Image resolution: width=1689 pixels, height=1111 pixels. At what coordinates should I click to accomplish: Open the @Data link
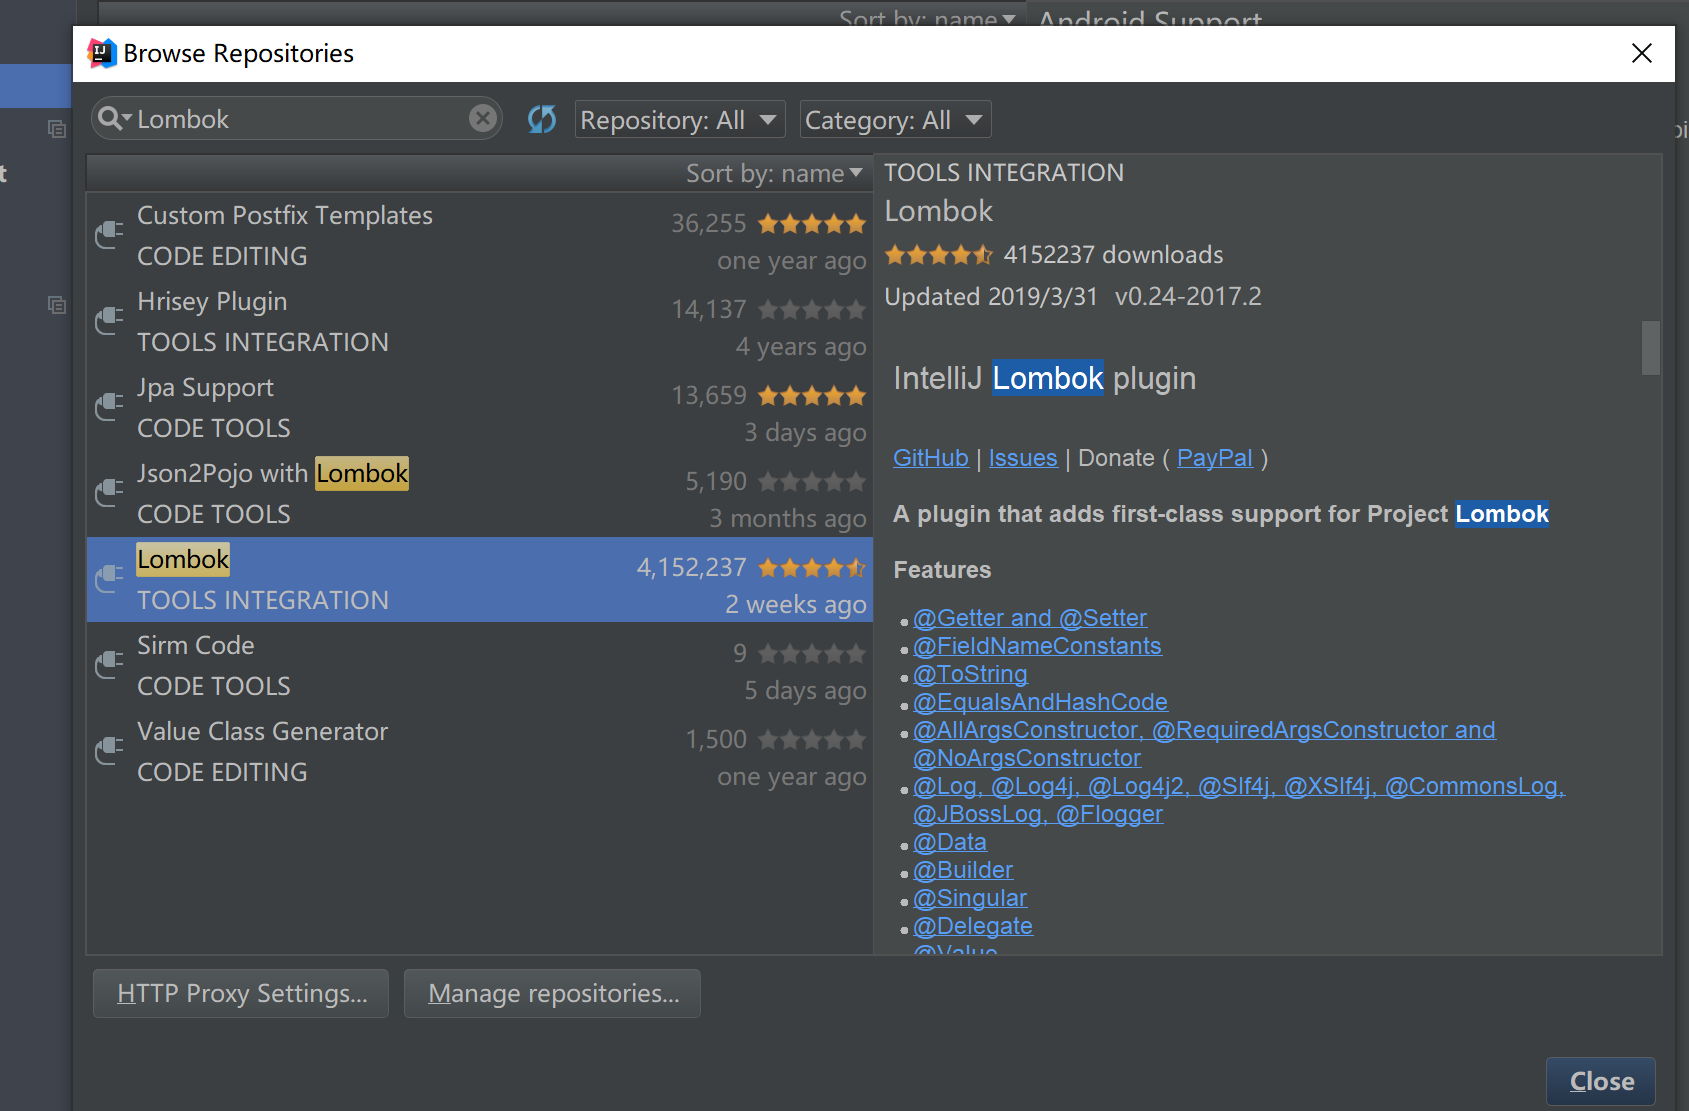point(950,842)
